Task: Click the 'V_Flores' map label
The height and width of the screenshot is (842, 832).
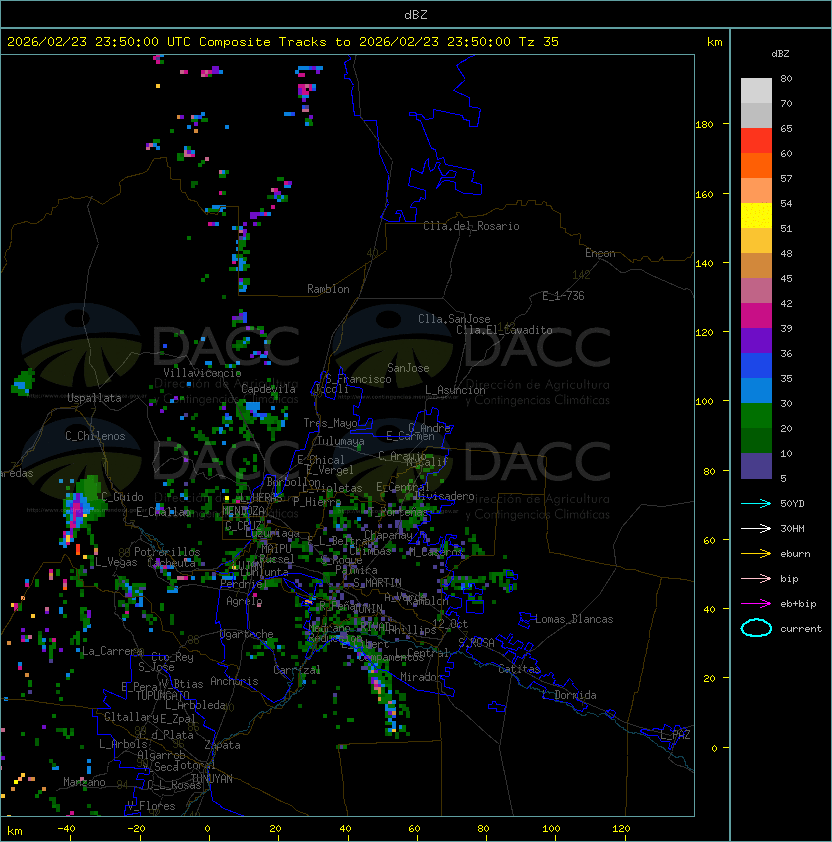Action: pyautogui.click(x=151, y=806)
